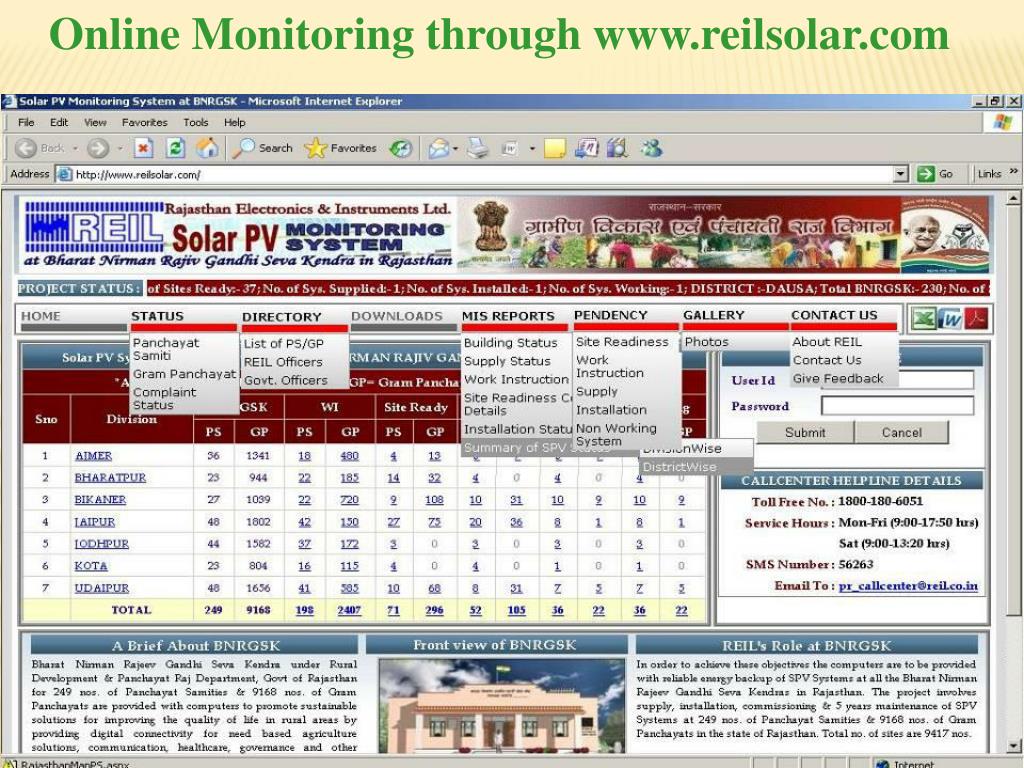This screenshot has width=1024, height=768.
Task: Click the browser Back arrow icon
Action: 25,148
